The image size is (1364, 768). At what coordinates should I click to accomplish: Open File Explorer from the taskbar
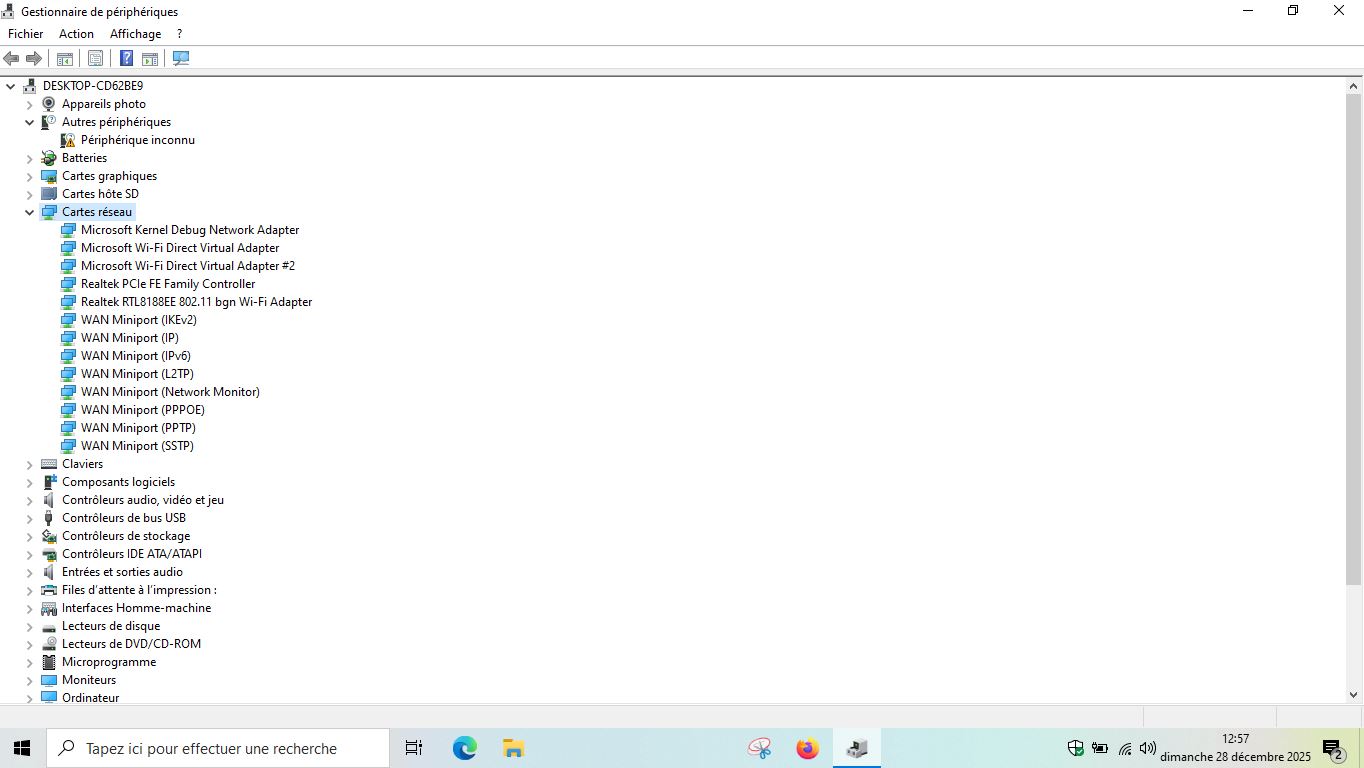[x=513, y=748]
